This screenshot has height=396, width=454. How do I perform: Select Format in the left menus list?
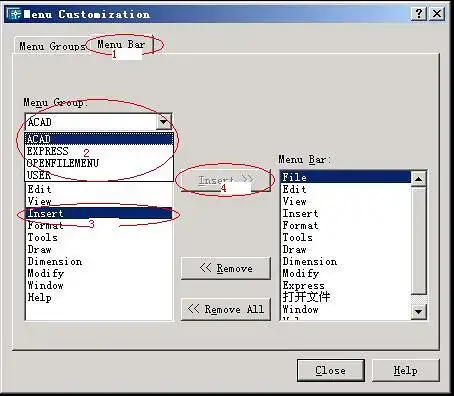tap(99, 225)
